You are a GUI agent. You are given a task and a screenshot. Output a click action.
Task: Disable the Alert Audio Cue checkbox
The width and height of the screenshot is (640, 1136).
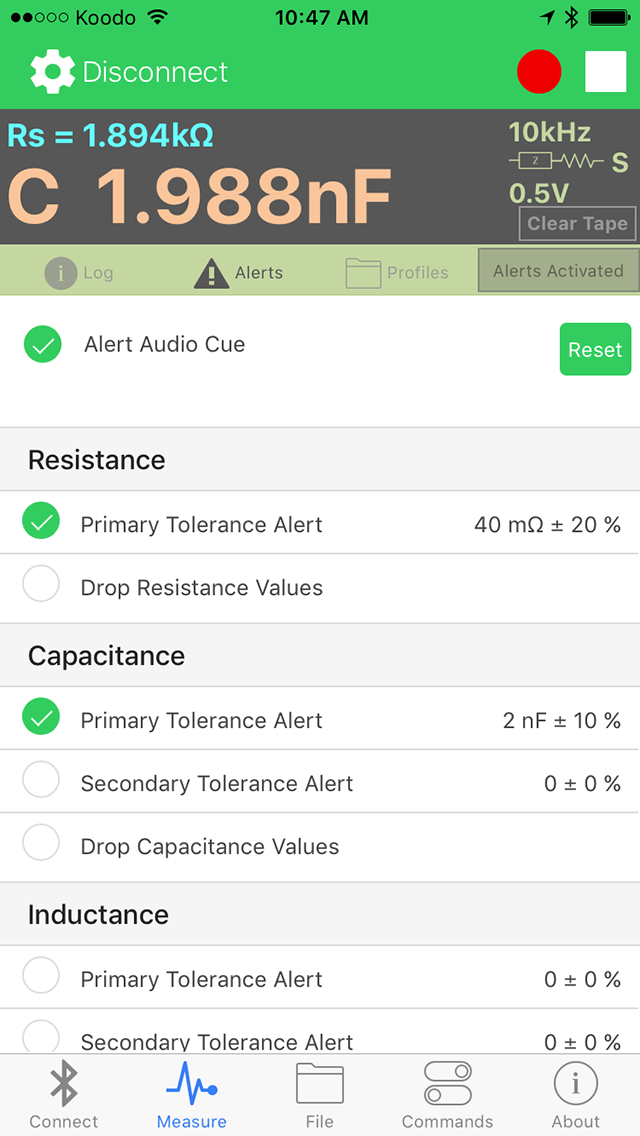pos(43,345)
